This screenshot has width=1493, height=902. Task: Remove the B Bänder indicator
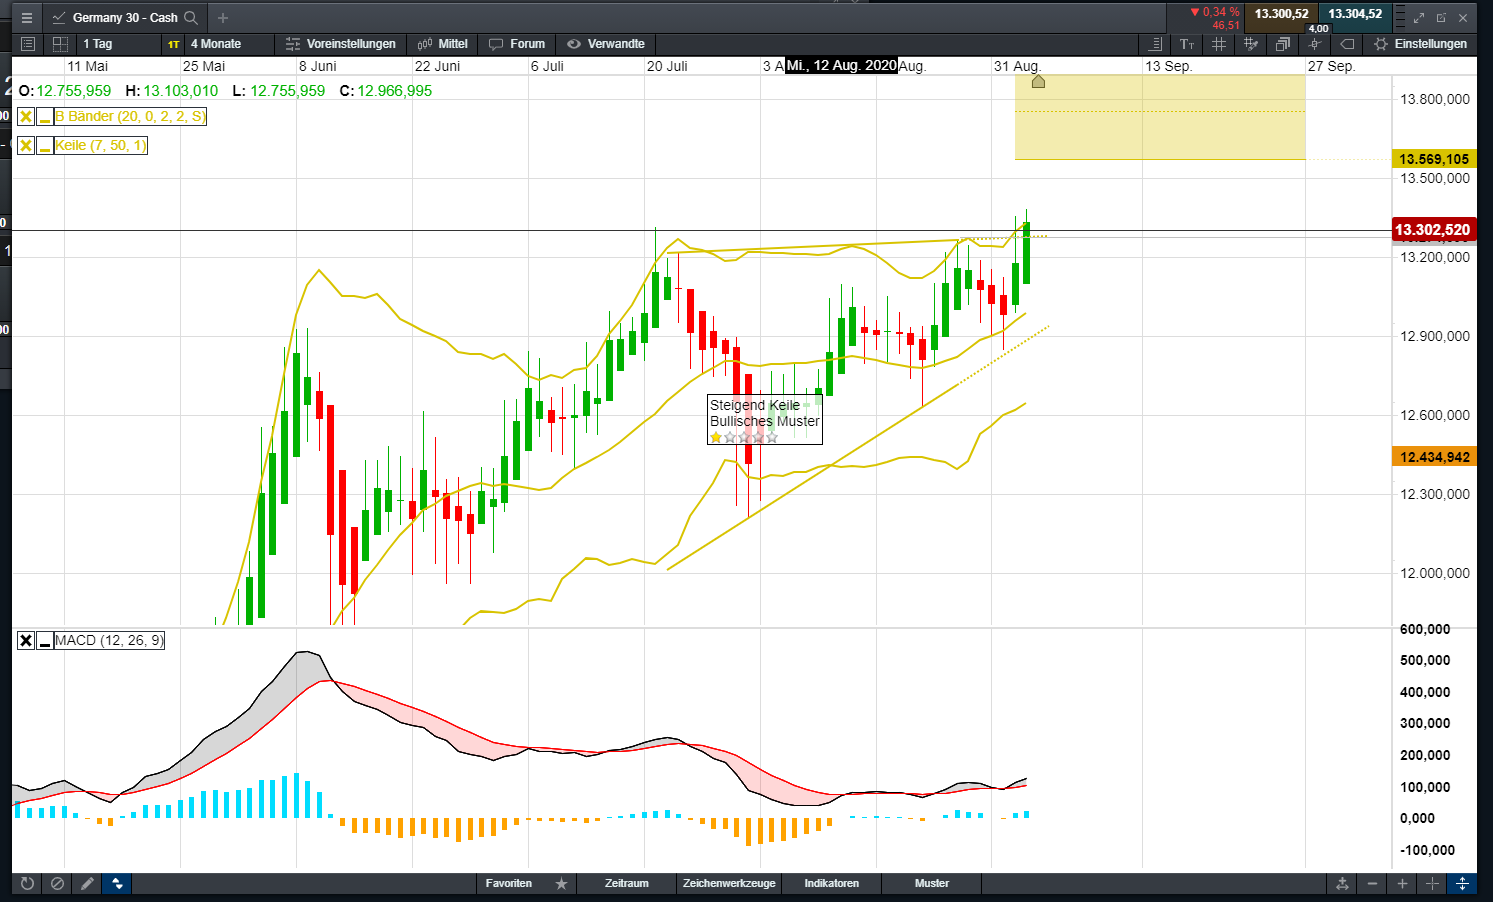pyautogui.click(x=26, y=116)
